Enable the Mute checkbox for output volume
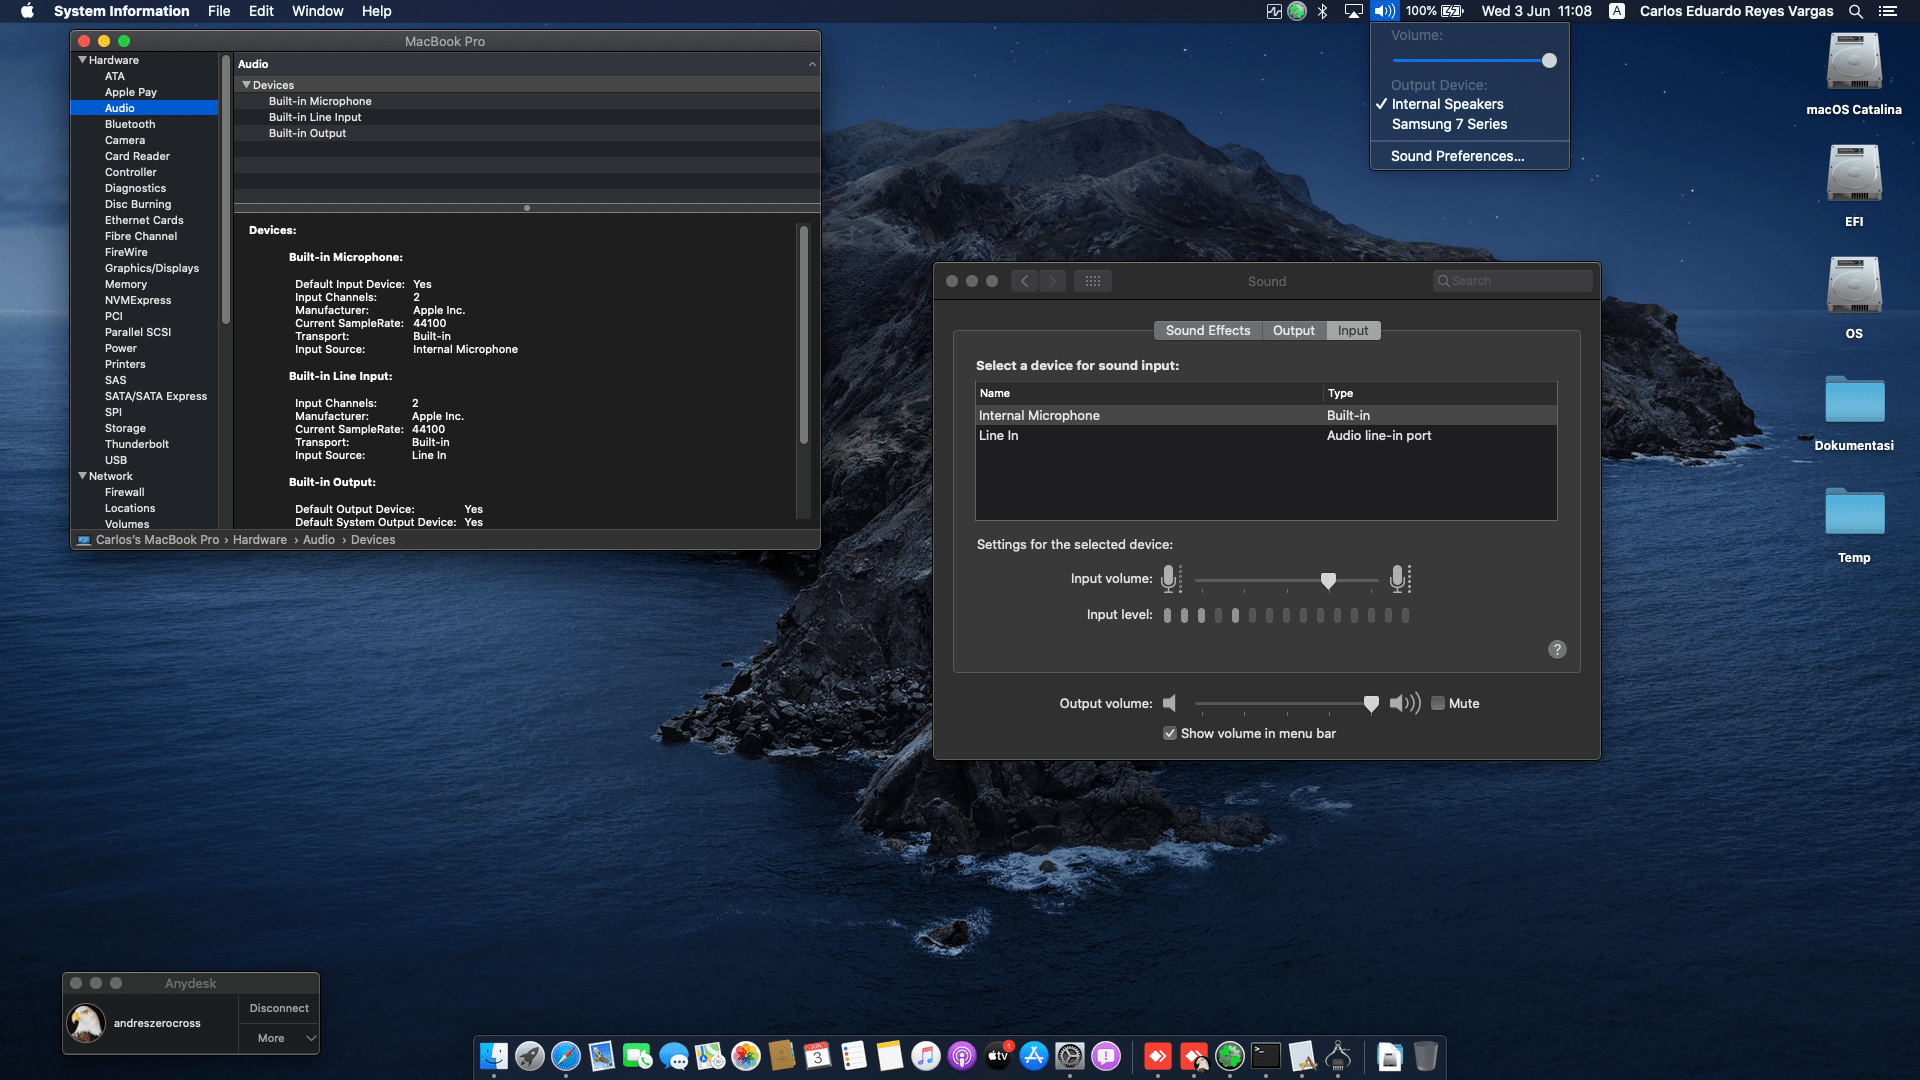 (1439, 703)
